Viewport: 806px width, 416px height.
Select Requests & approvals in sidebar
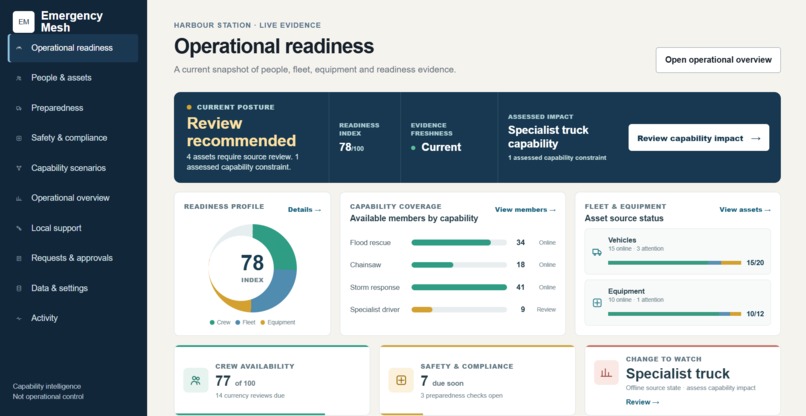tap(73, 258)
